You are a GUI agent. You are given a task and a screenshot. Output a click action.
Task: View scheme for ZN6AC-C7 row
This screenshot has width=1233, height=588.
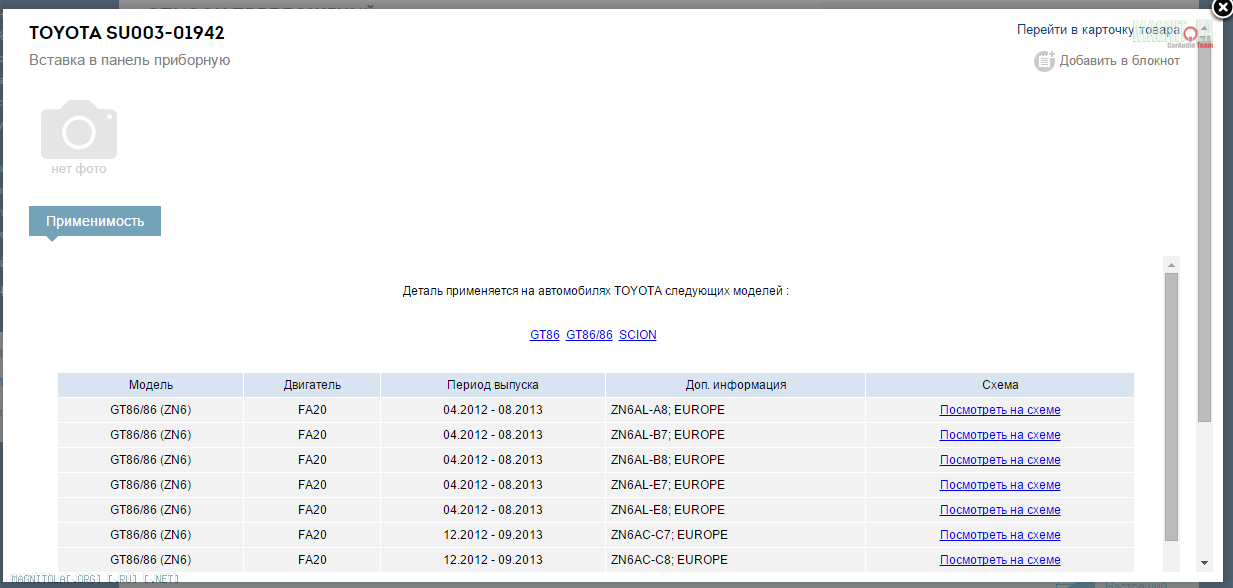pyautogui.click(x=1000, y=535)
